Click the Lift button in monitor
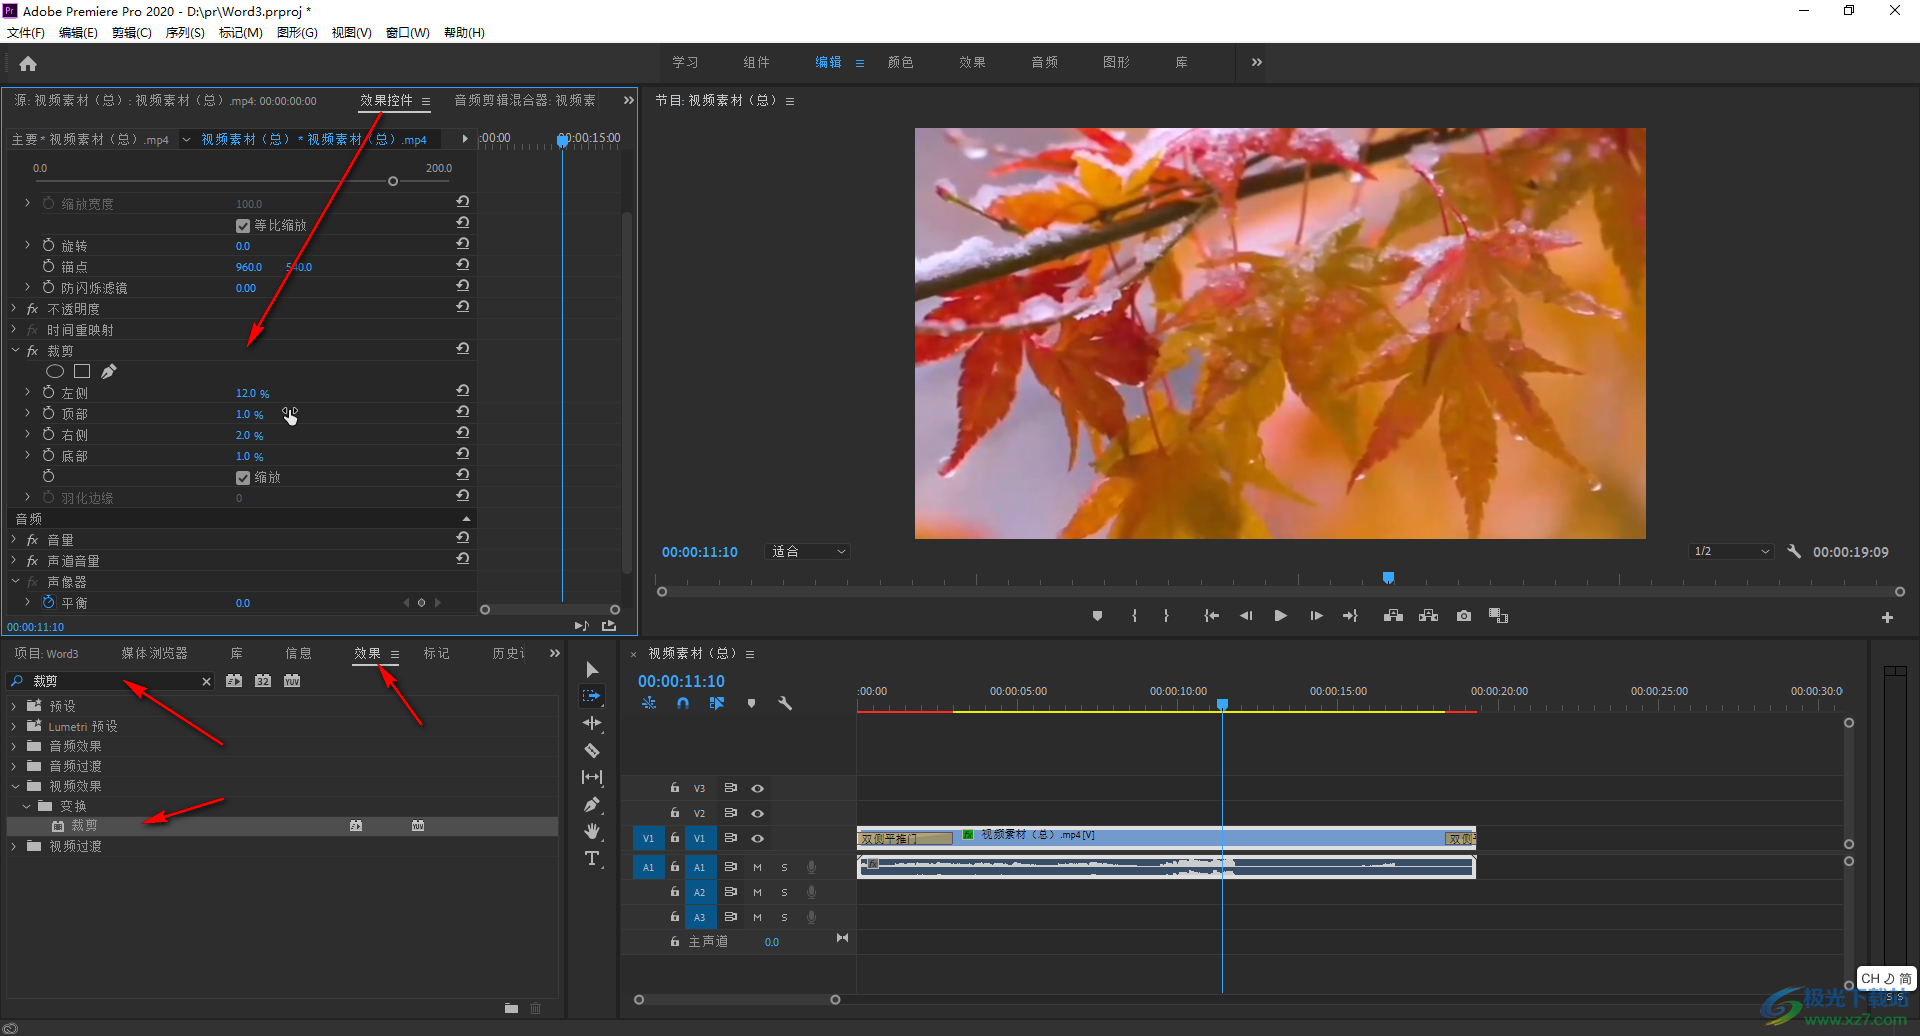 tap(1393, 616)
